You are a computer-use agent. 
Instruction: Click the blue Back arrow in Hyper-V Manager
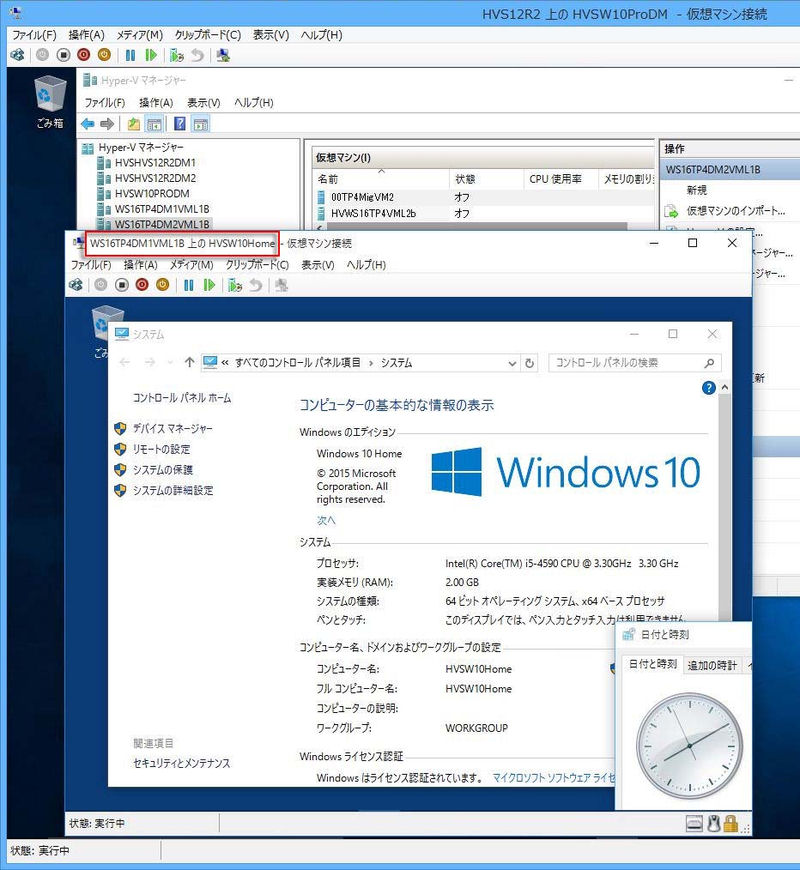pyautogui.click(x=88, y=124)
